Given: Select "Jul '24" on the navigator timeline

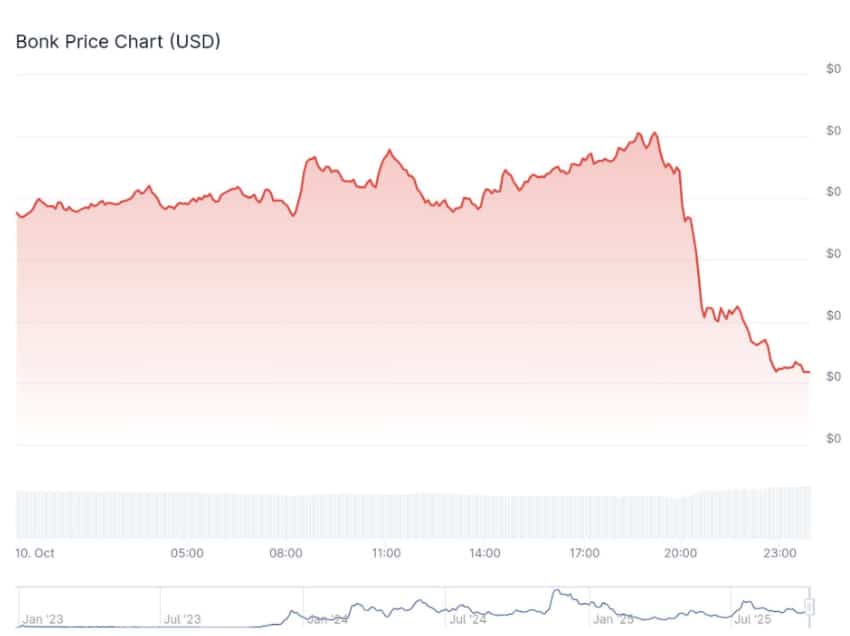Looking at the screenshot, I should pos(467,619).
